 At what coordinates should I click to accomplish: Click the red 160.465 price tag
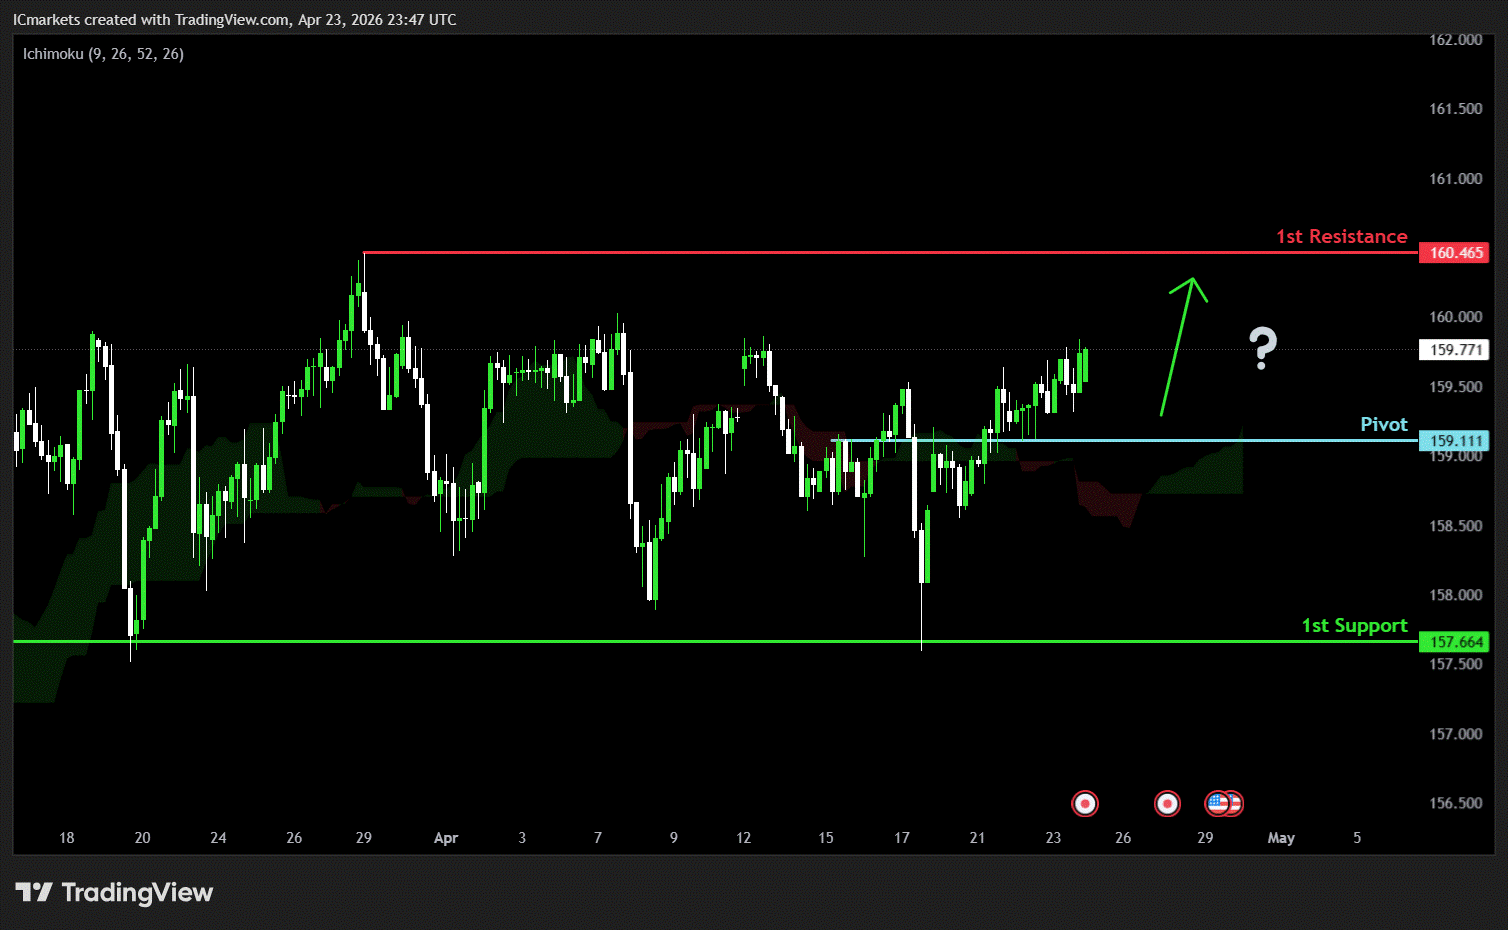1454,253
